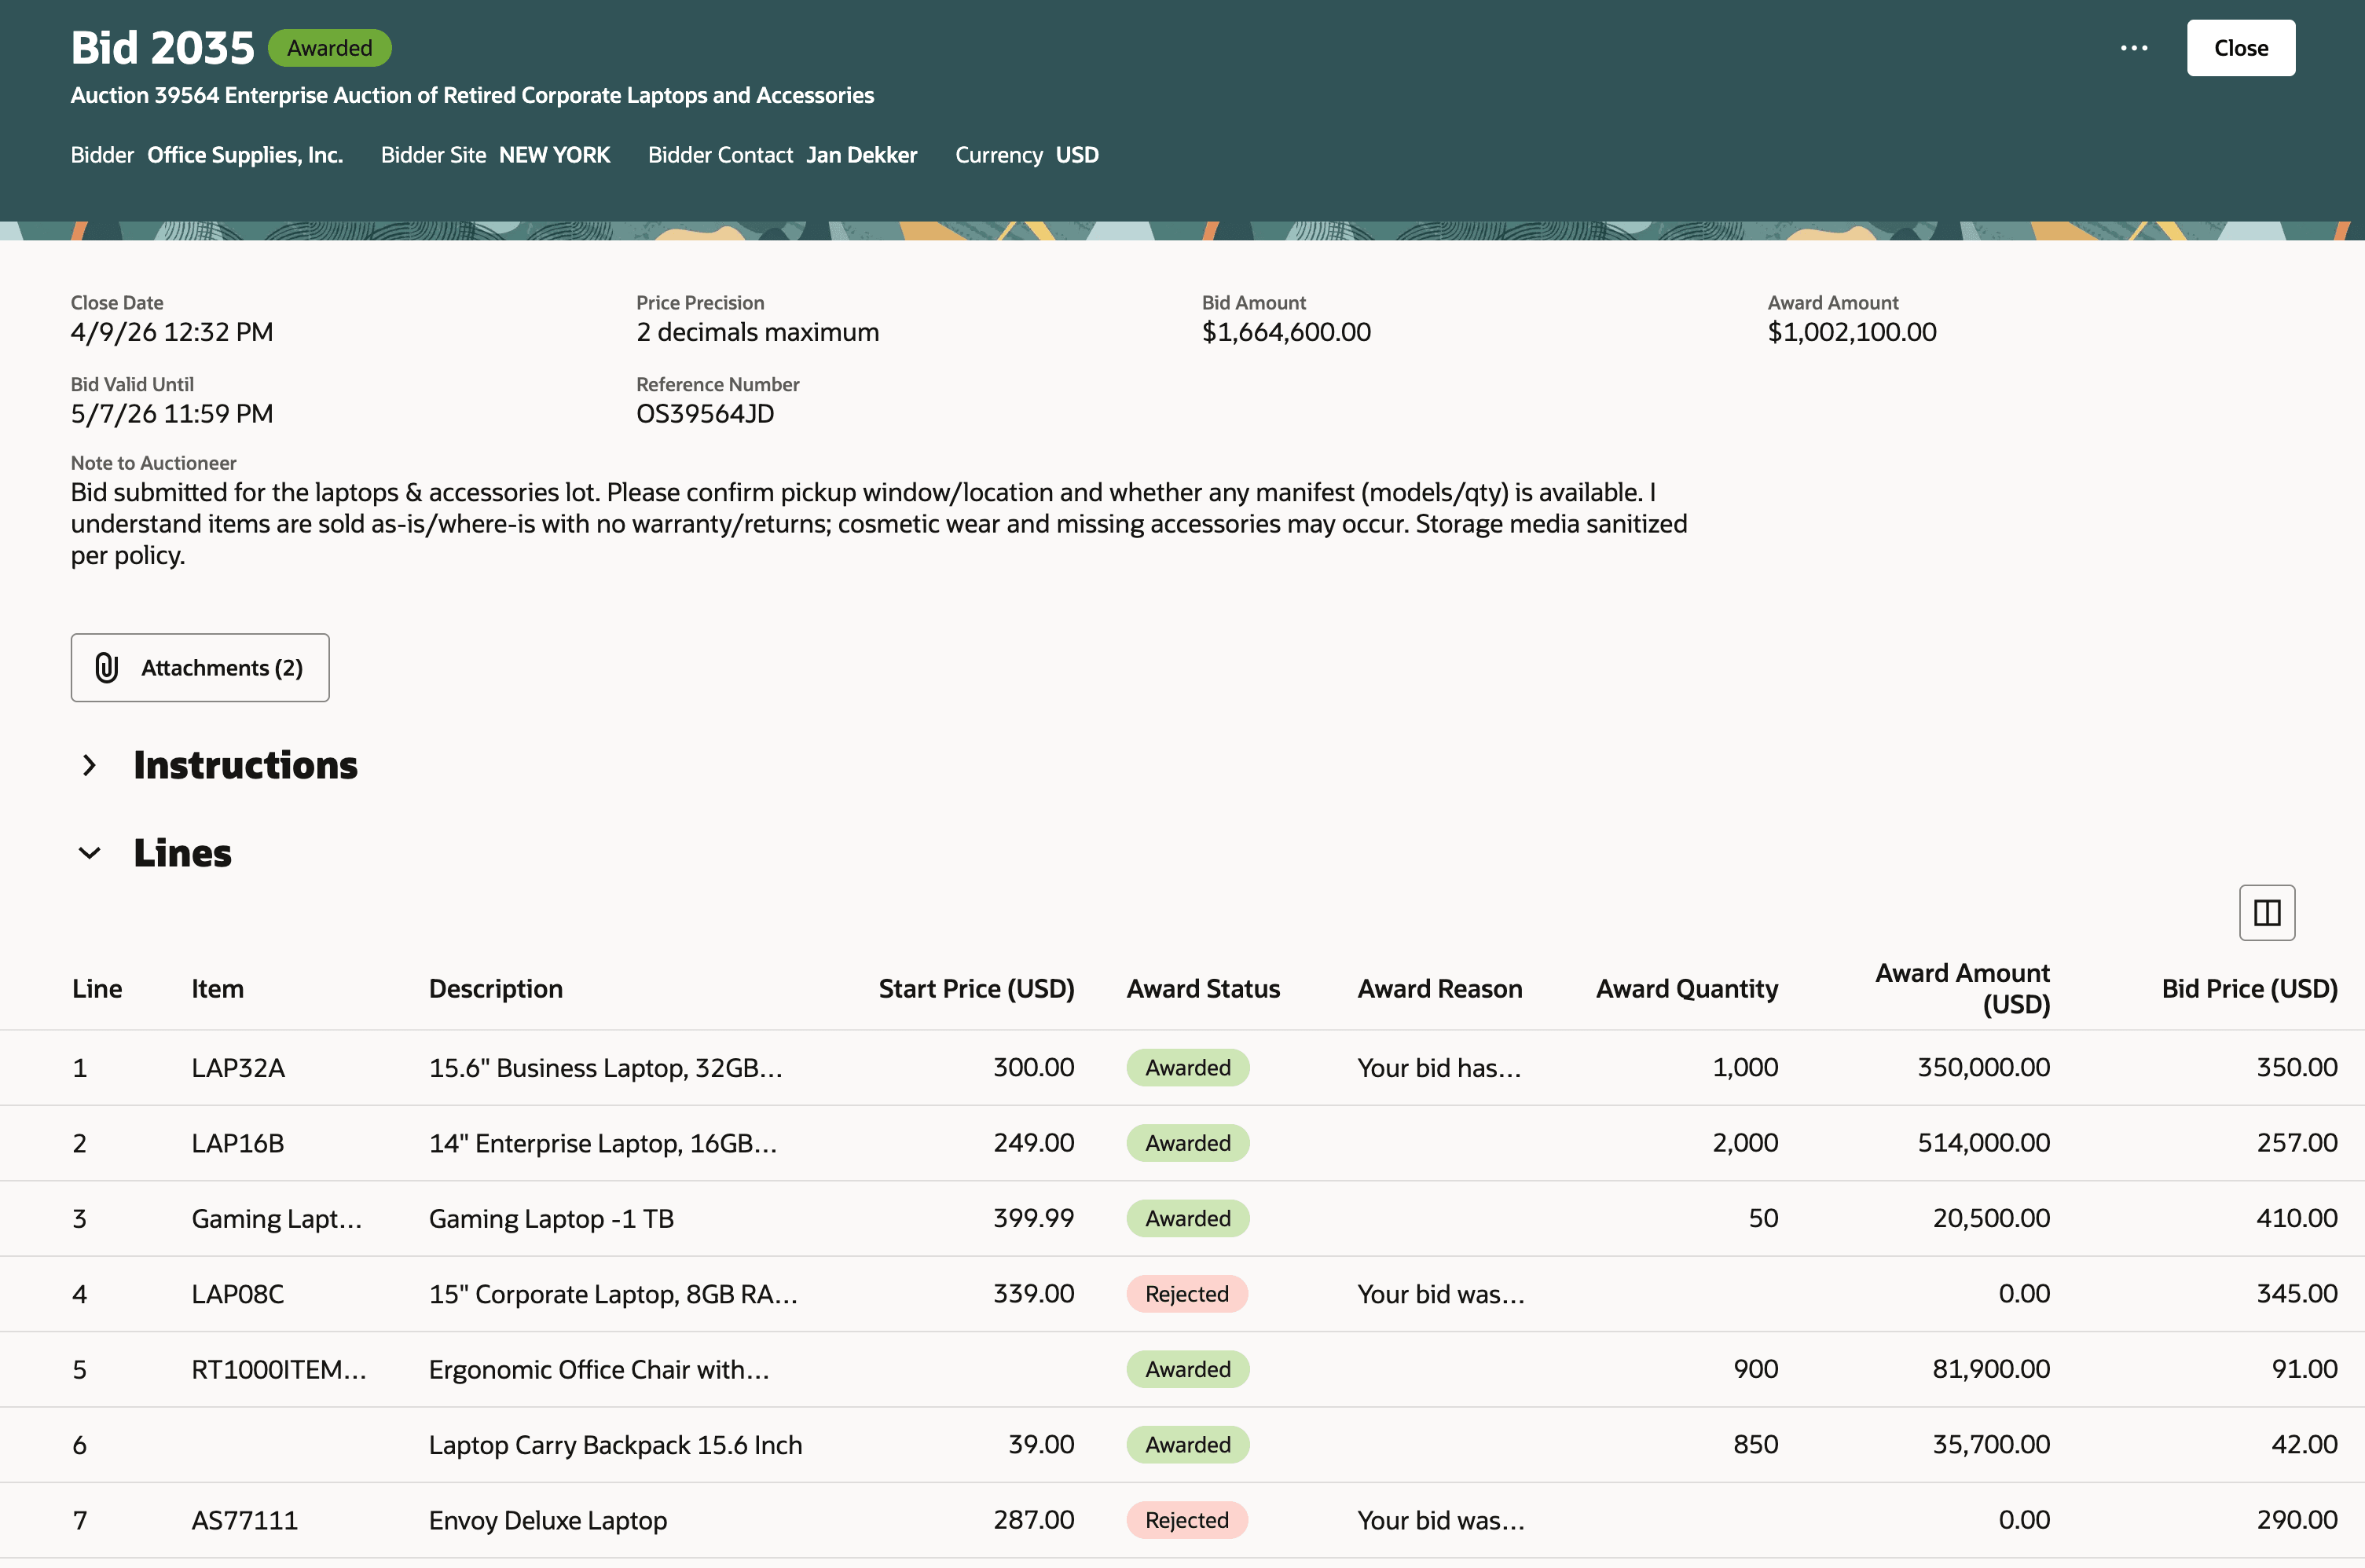Click the columns layout icon above table
Screen dimensions: 2365x1568
pyautogui.click(x=2266, y=912)
